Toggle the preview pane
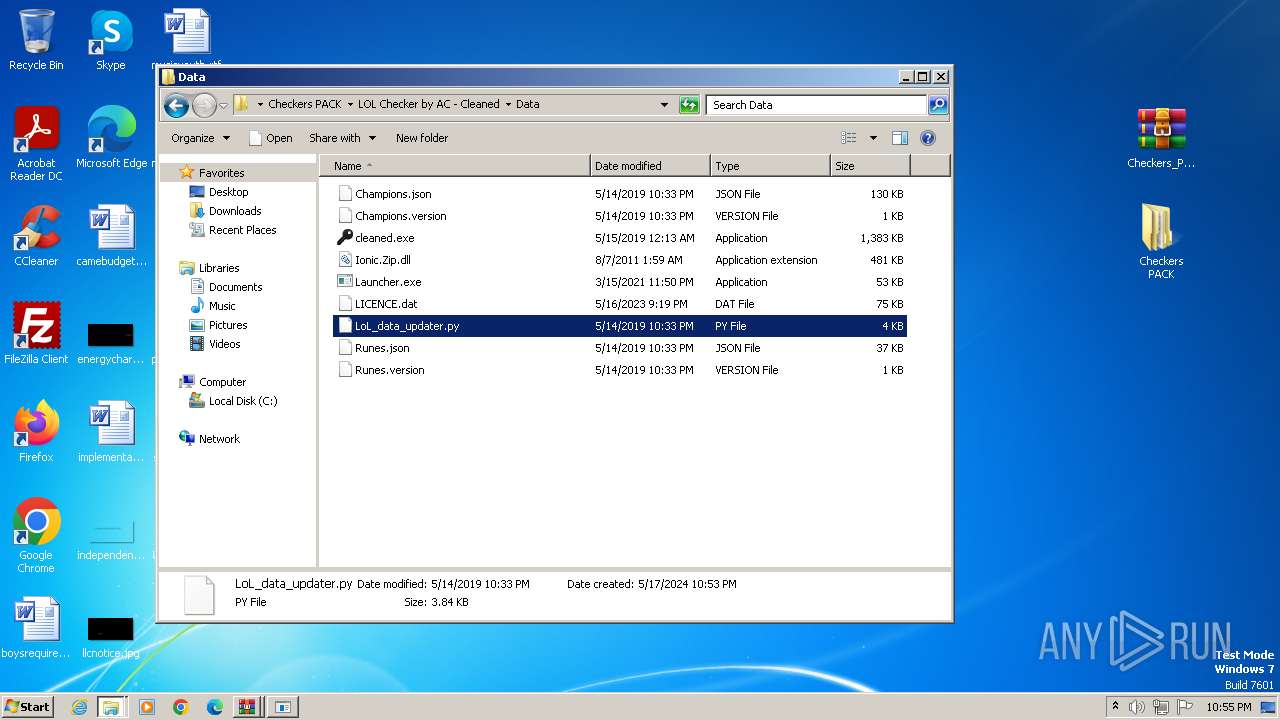 [x=900, y=138]
